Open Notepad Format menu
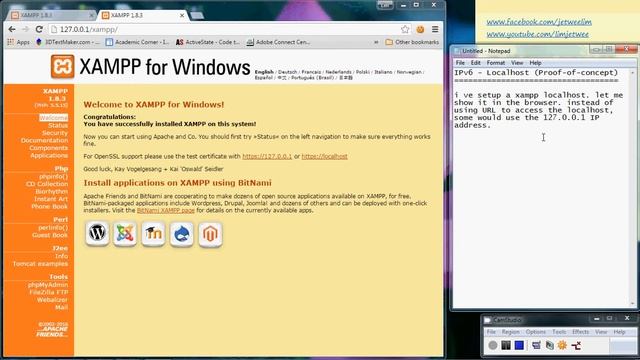The height and width of the screenshot is (360, 640). [496, 63]
